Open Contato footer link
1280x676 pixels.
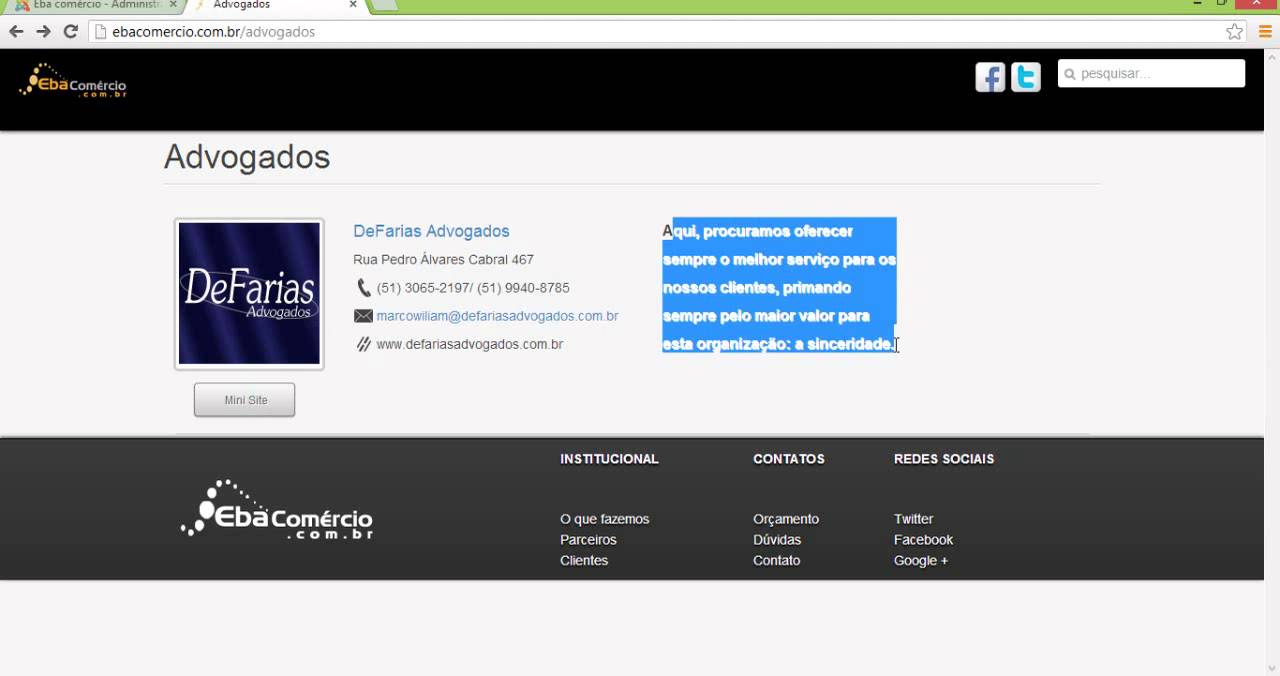pos(776,561)
